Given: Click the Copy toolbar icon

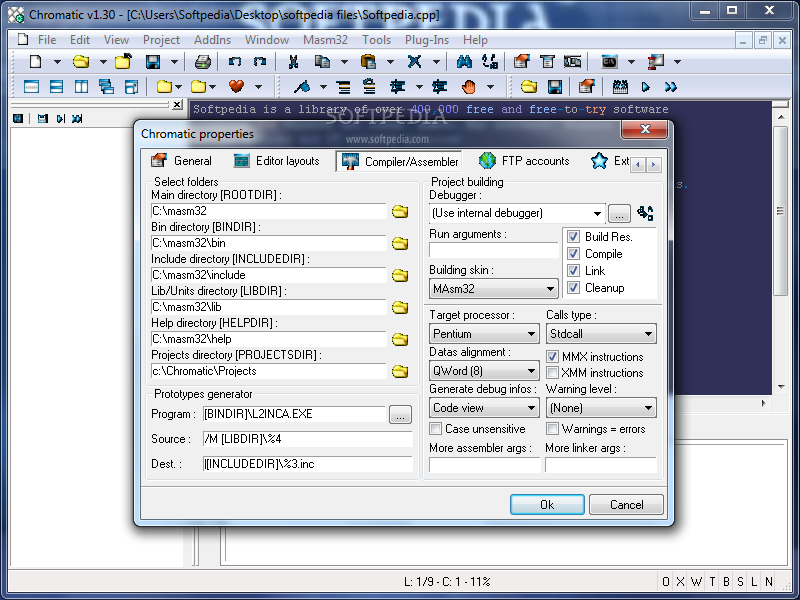Looking at the screenshot, I should (x=322, y=62).
